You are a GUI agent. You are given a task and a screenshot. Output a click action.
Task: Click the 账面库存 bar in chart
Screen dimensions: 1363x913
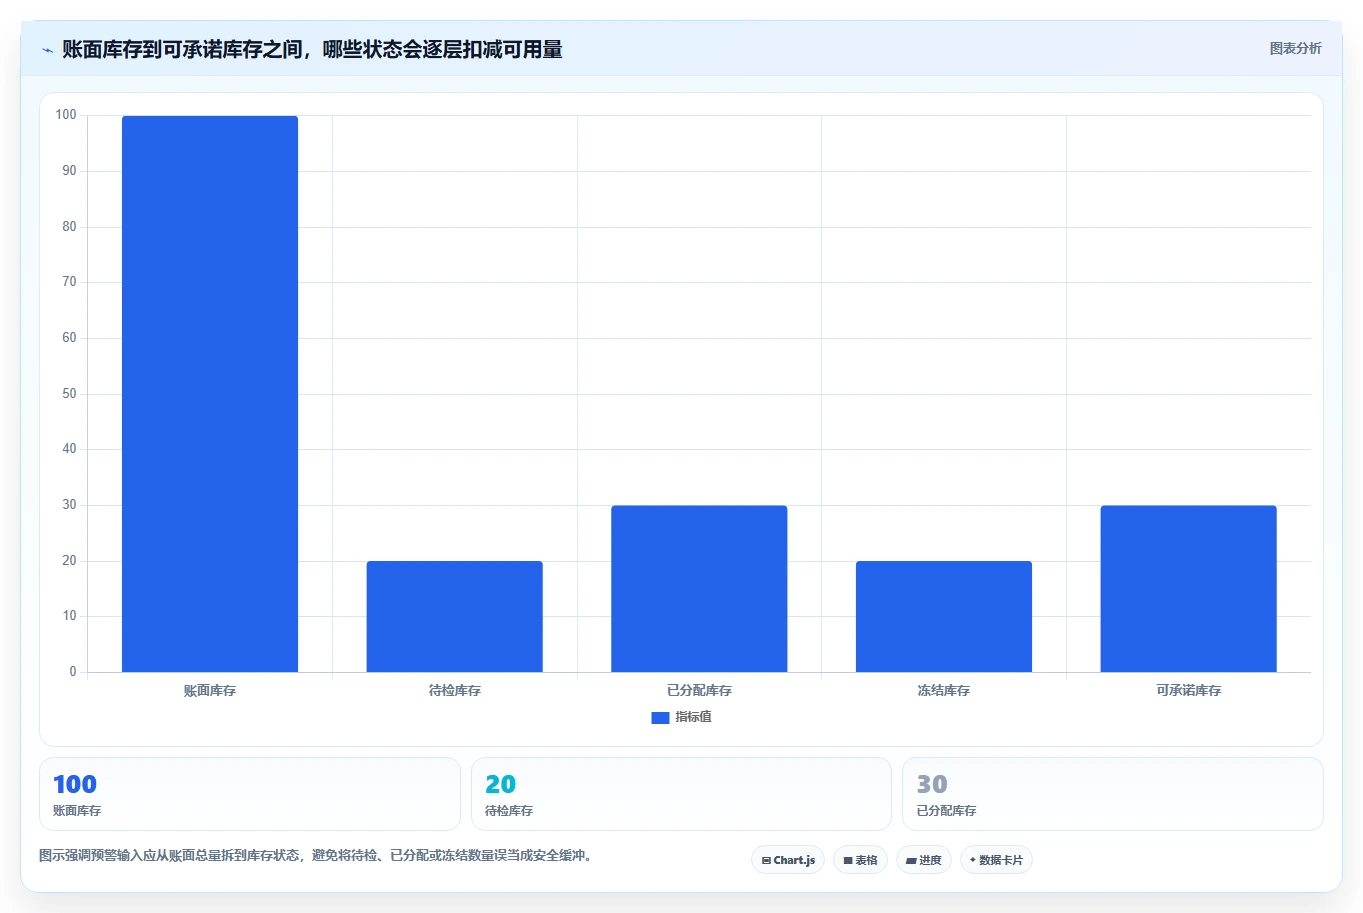click(x=210, y=394)
